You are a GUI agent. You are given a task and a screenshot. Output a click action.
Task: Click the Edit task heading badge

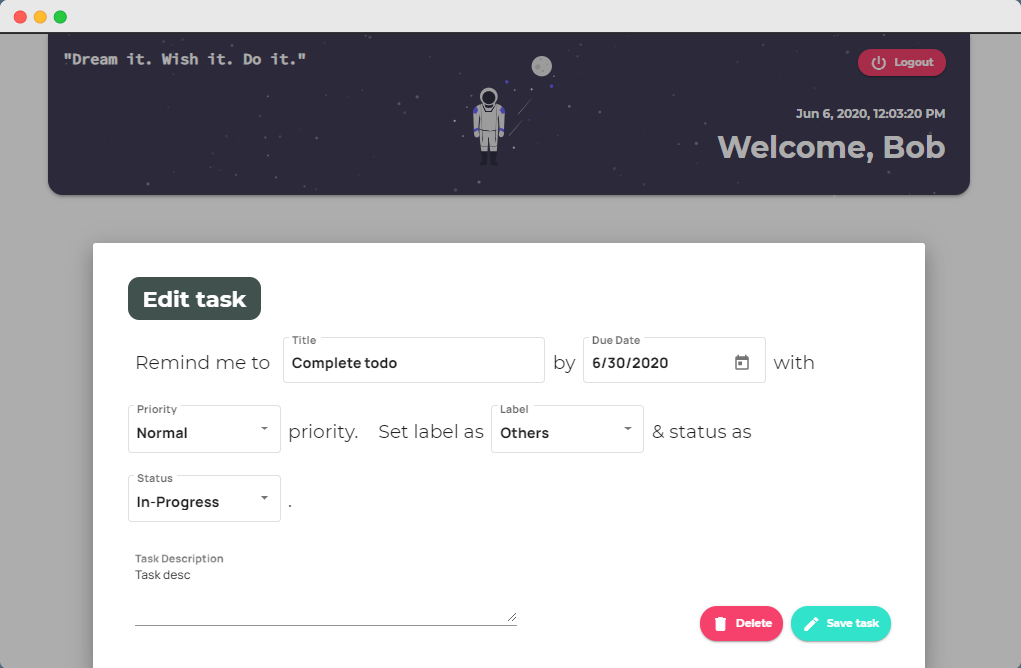[x=194, y=299]
